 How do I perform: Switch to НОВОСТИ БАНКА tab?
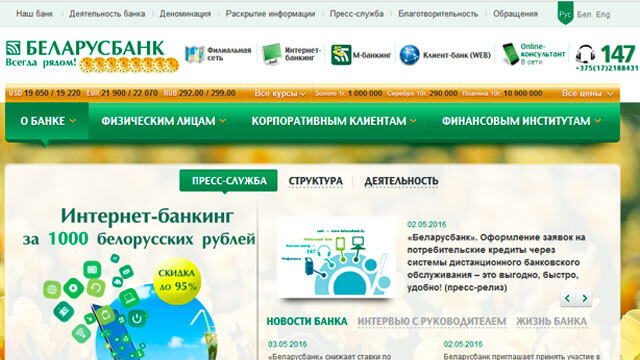307,322
